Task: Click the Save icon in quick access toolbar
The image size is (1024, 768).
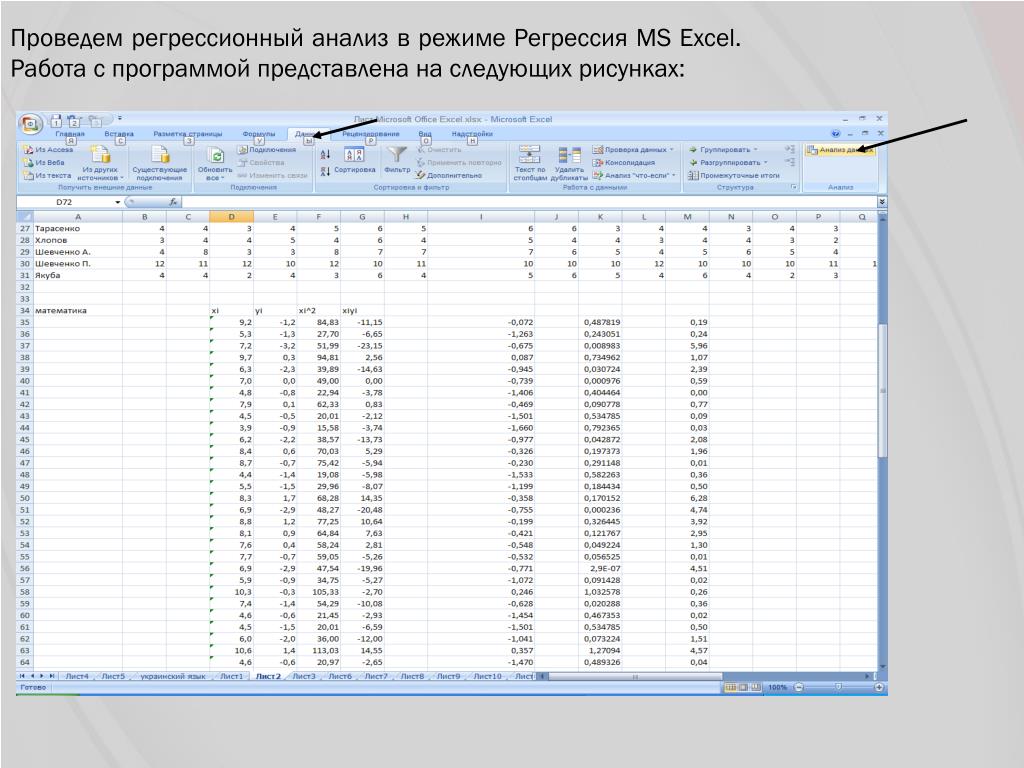Action: coord(57,121)
